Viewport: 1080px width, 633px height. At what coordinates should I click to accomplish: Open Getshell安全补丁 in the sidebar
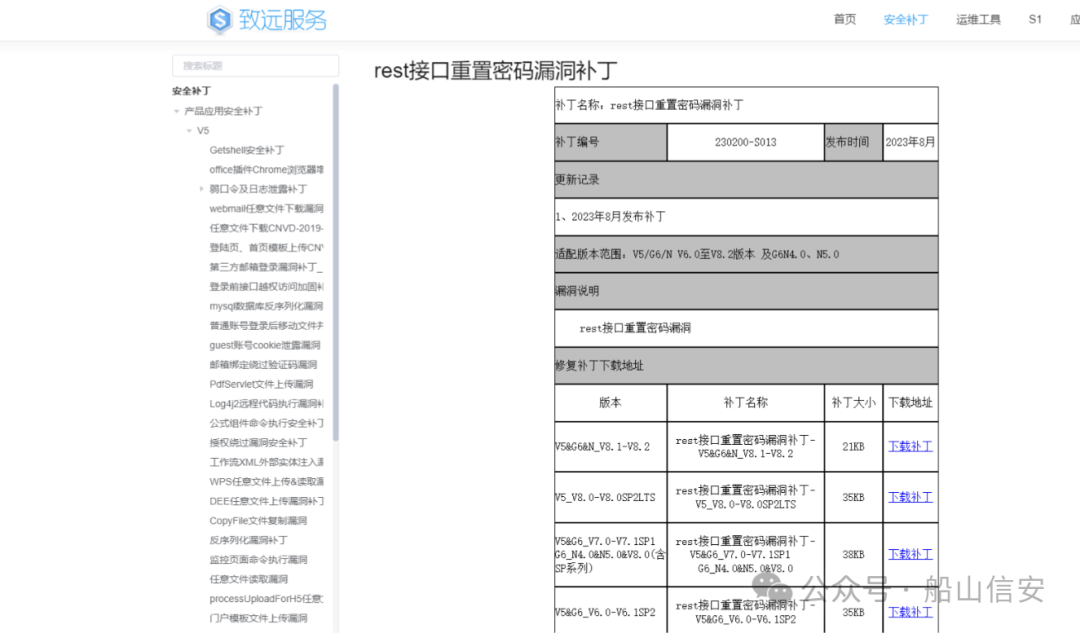pyautogui.click(x=247, y=149)
